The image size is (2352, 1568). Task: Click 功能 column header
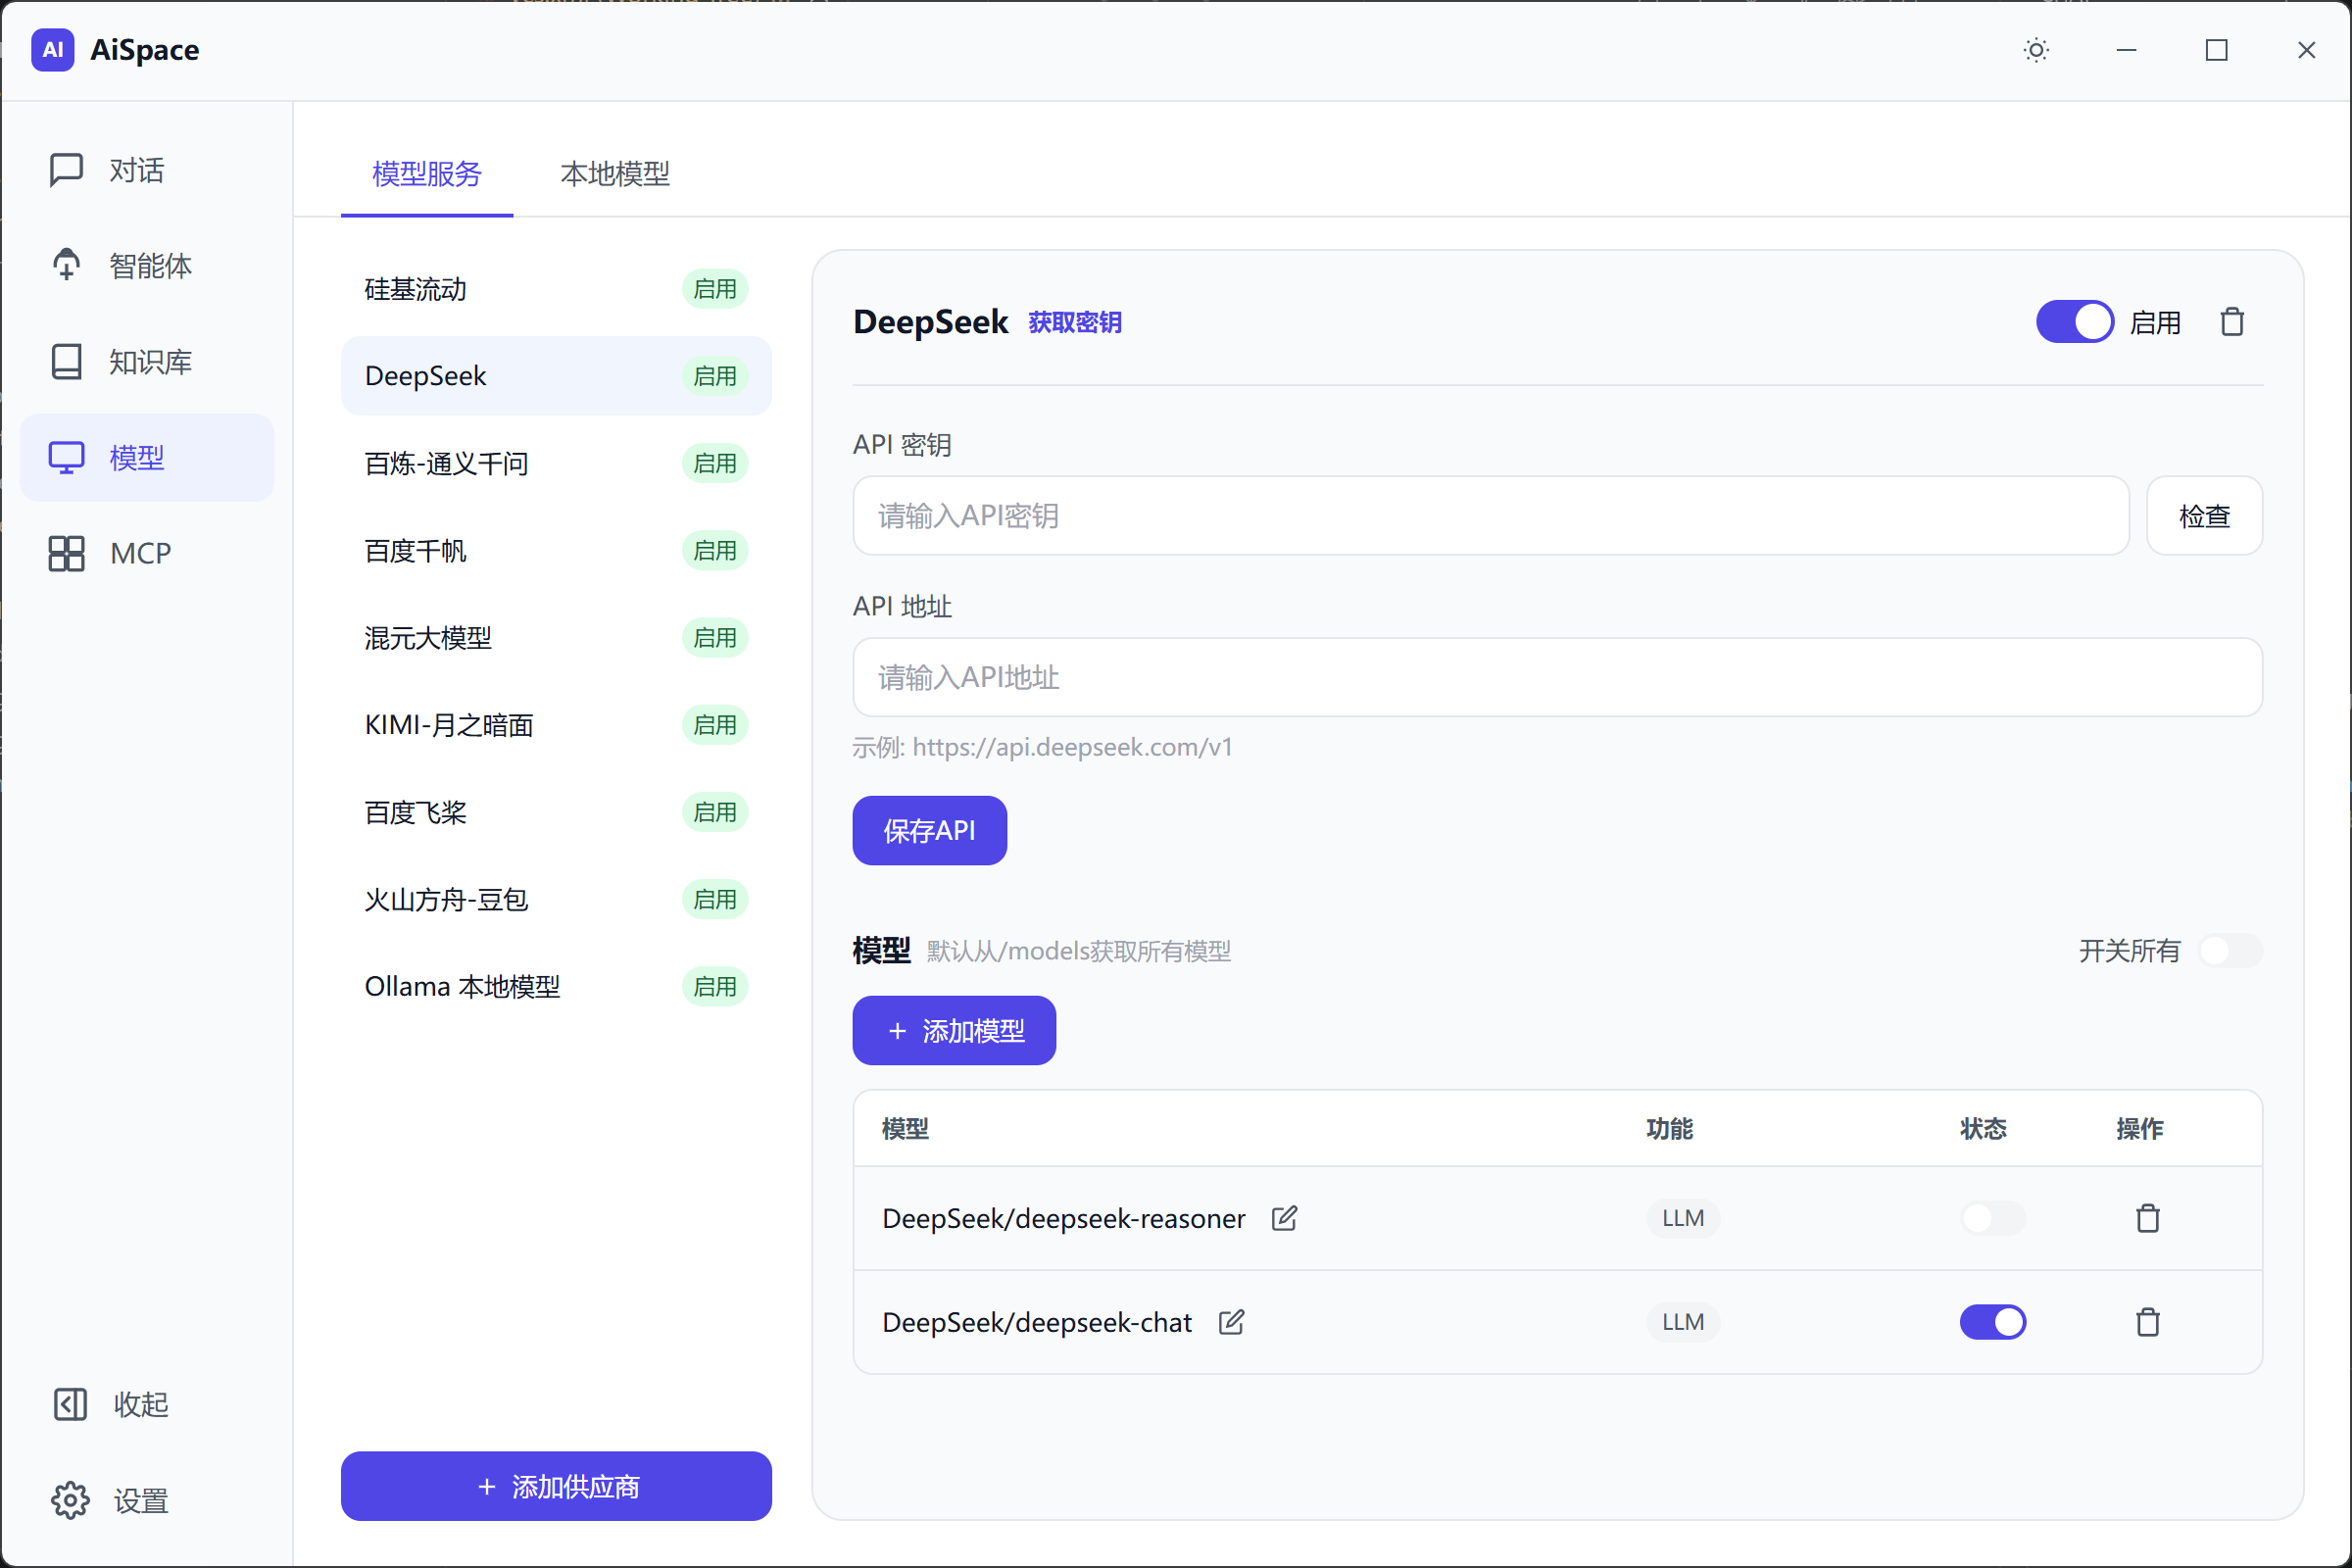click(x=1669, y=1129)
